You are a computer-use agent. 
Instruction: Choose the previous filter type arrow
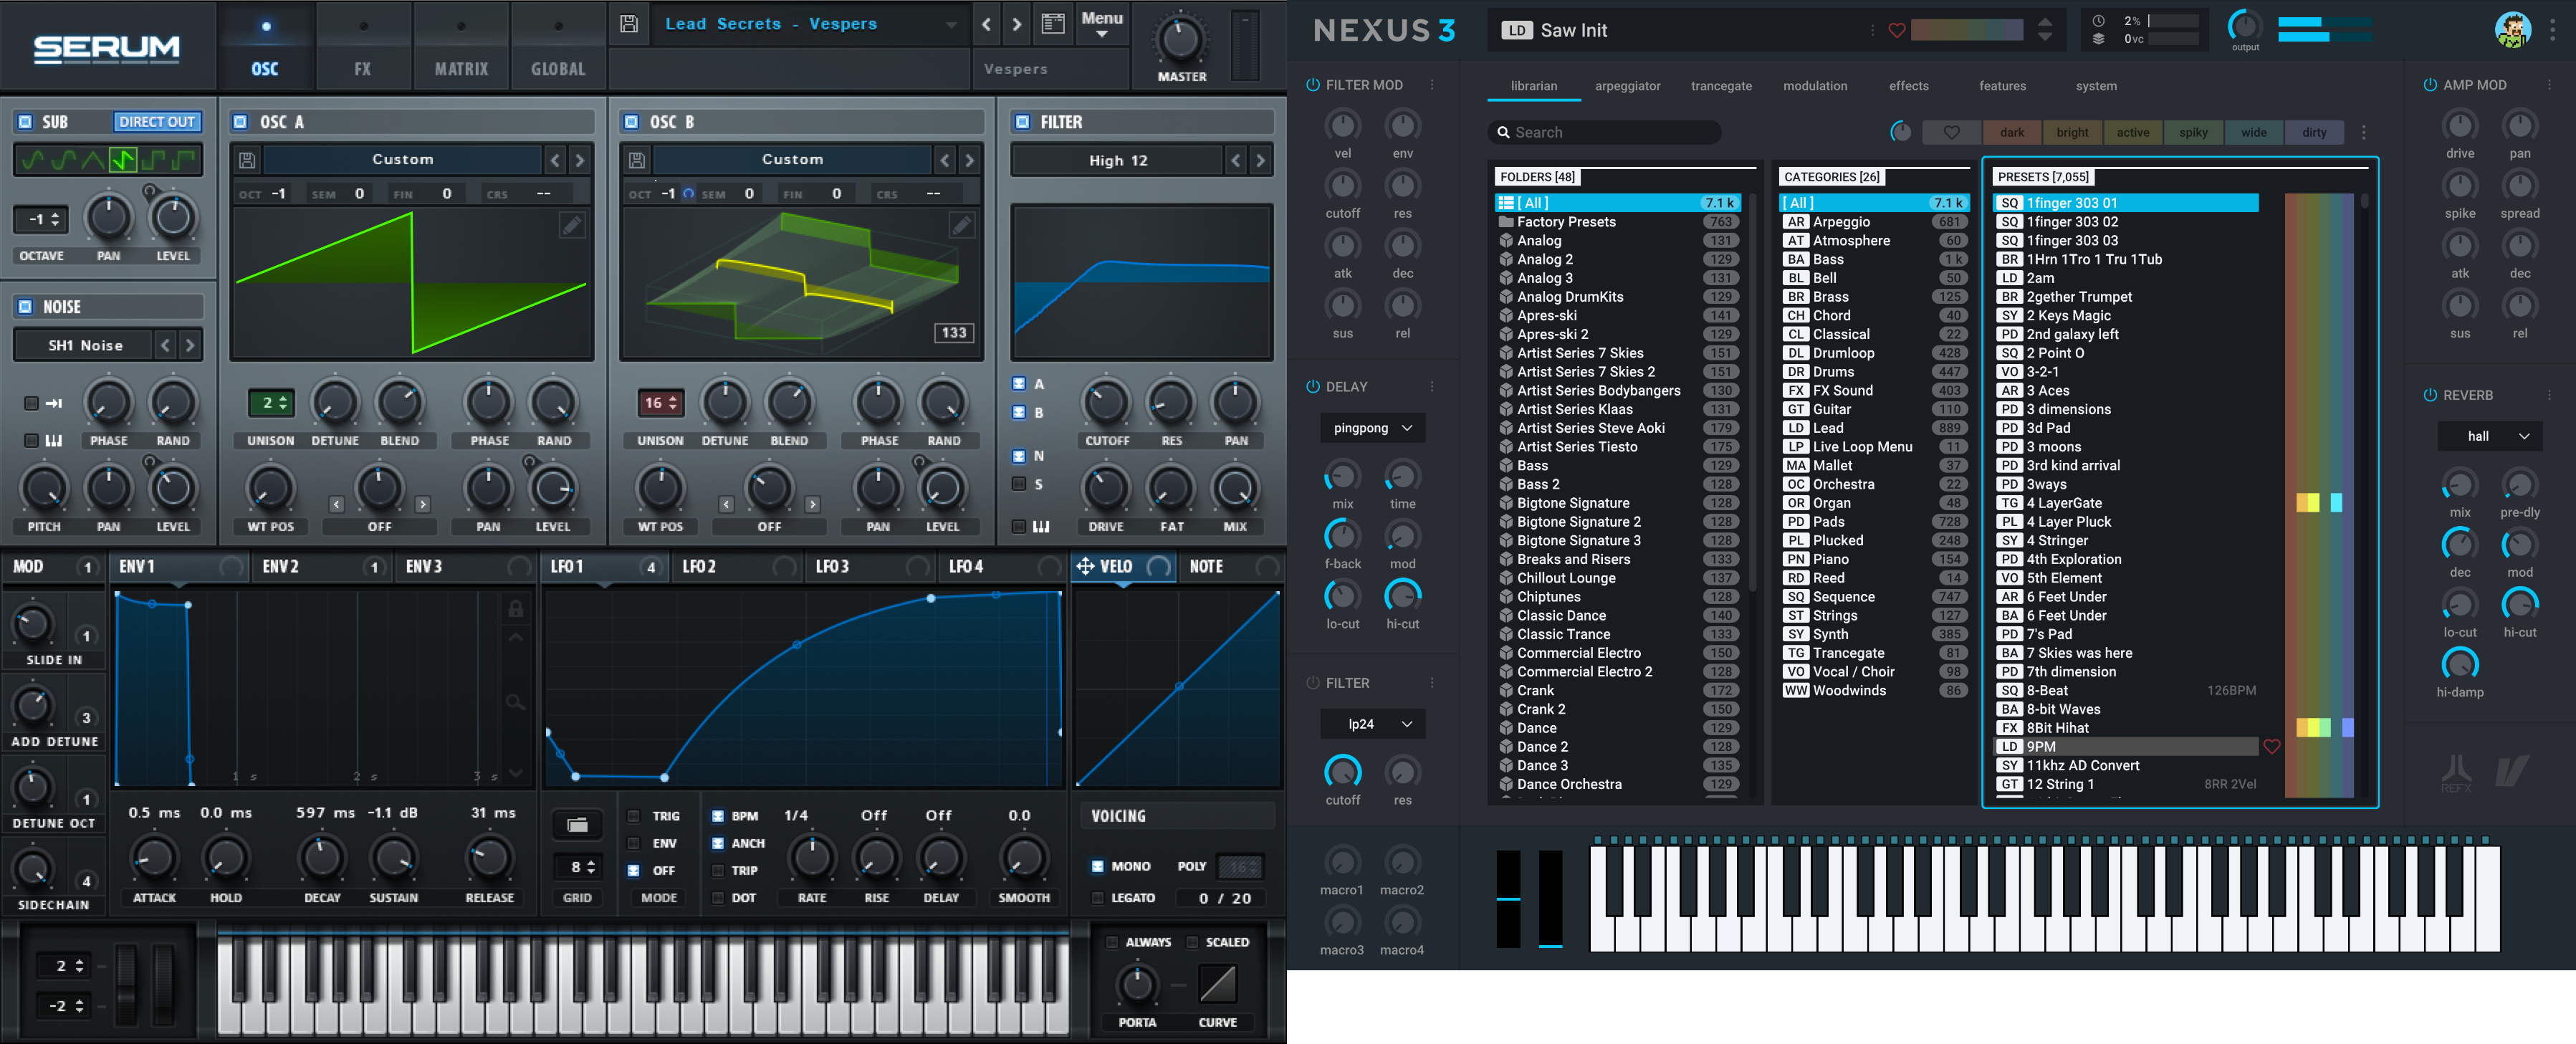1236,160
